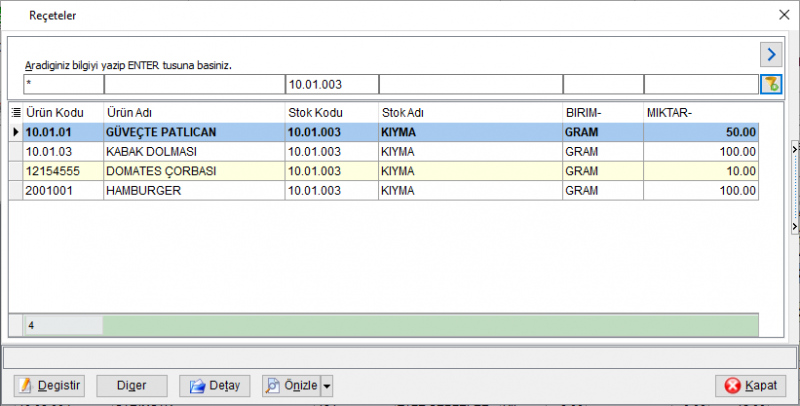
Task: Click the blue right-arrow icon above the filter
Action: 771,54
